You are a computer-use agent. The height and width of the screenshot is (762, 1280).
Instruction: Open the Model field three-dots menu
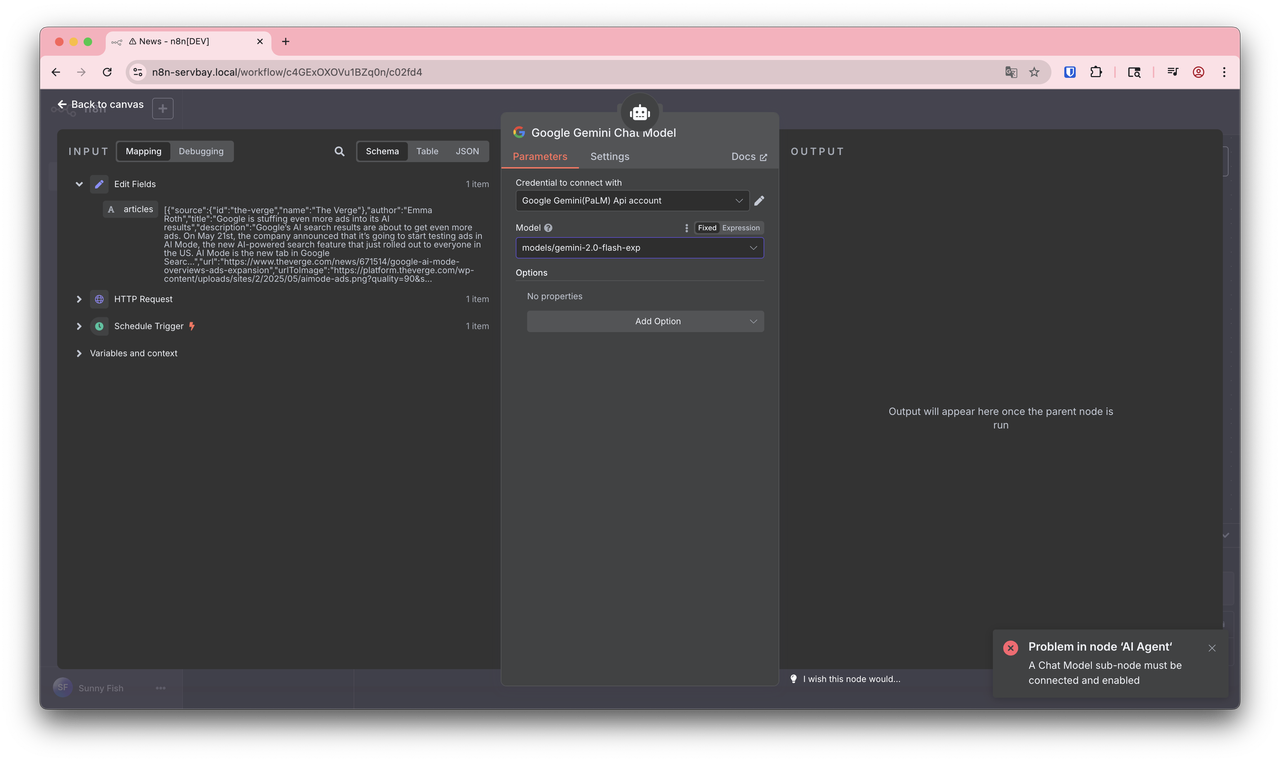coord(687,228)
